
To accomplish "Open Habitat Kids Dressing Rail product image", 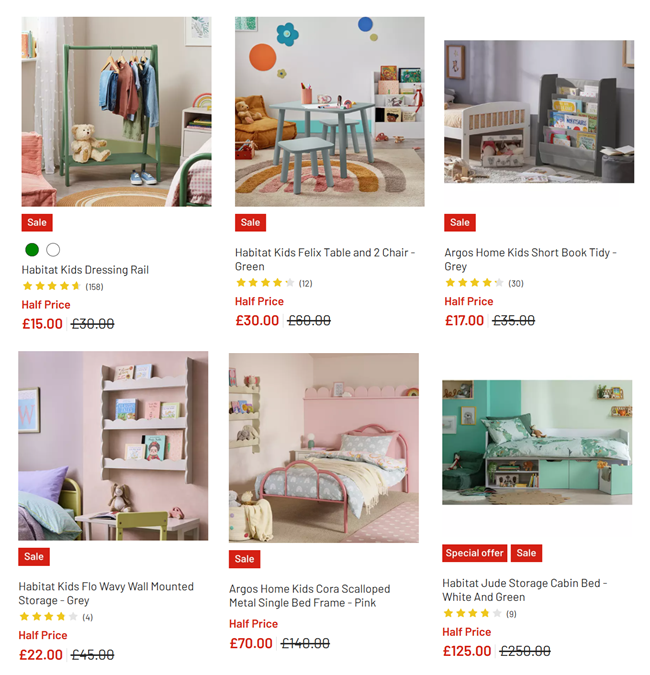I will [x=117, y=111].
